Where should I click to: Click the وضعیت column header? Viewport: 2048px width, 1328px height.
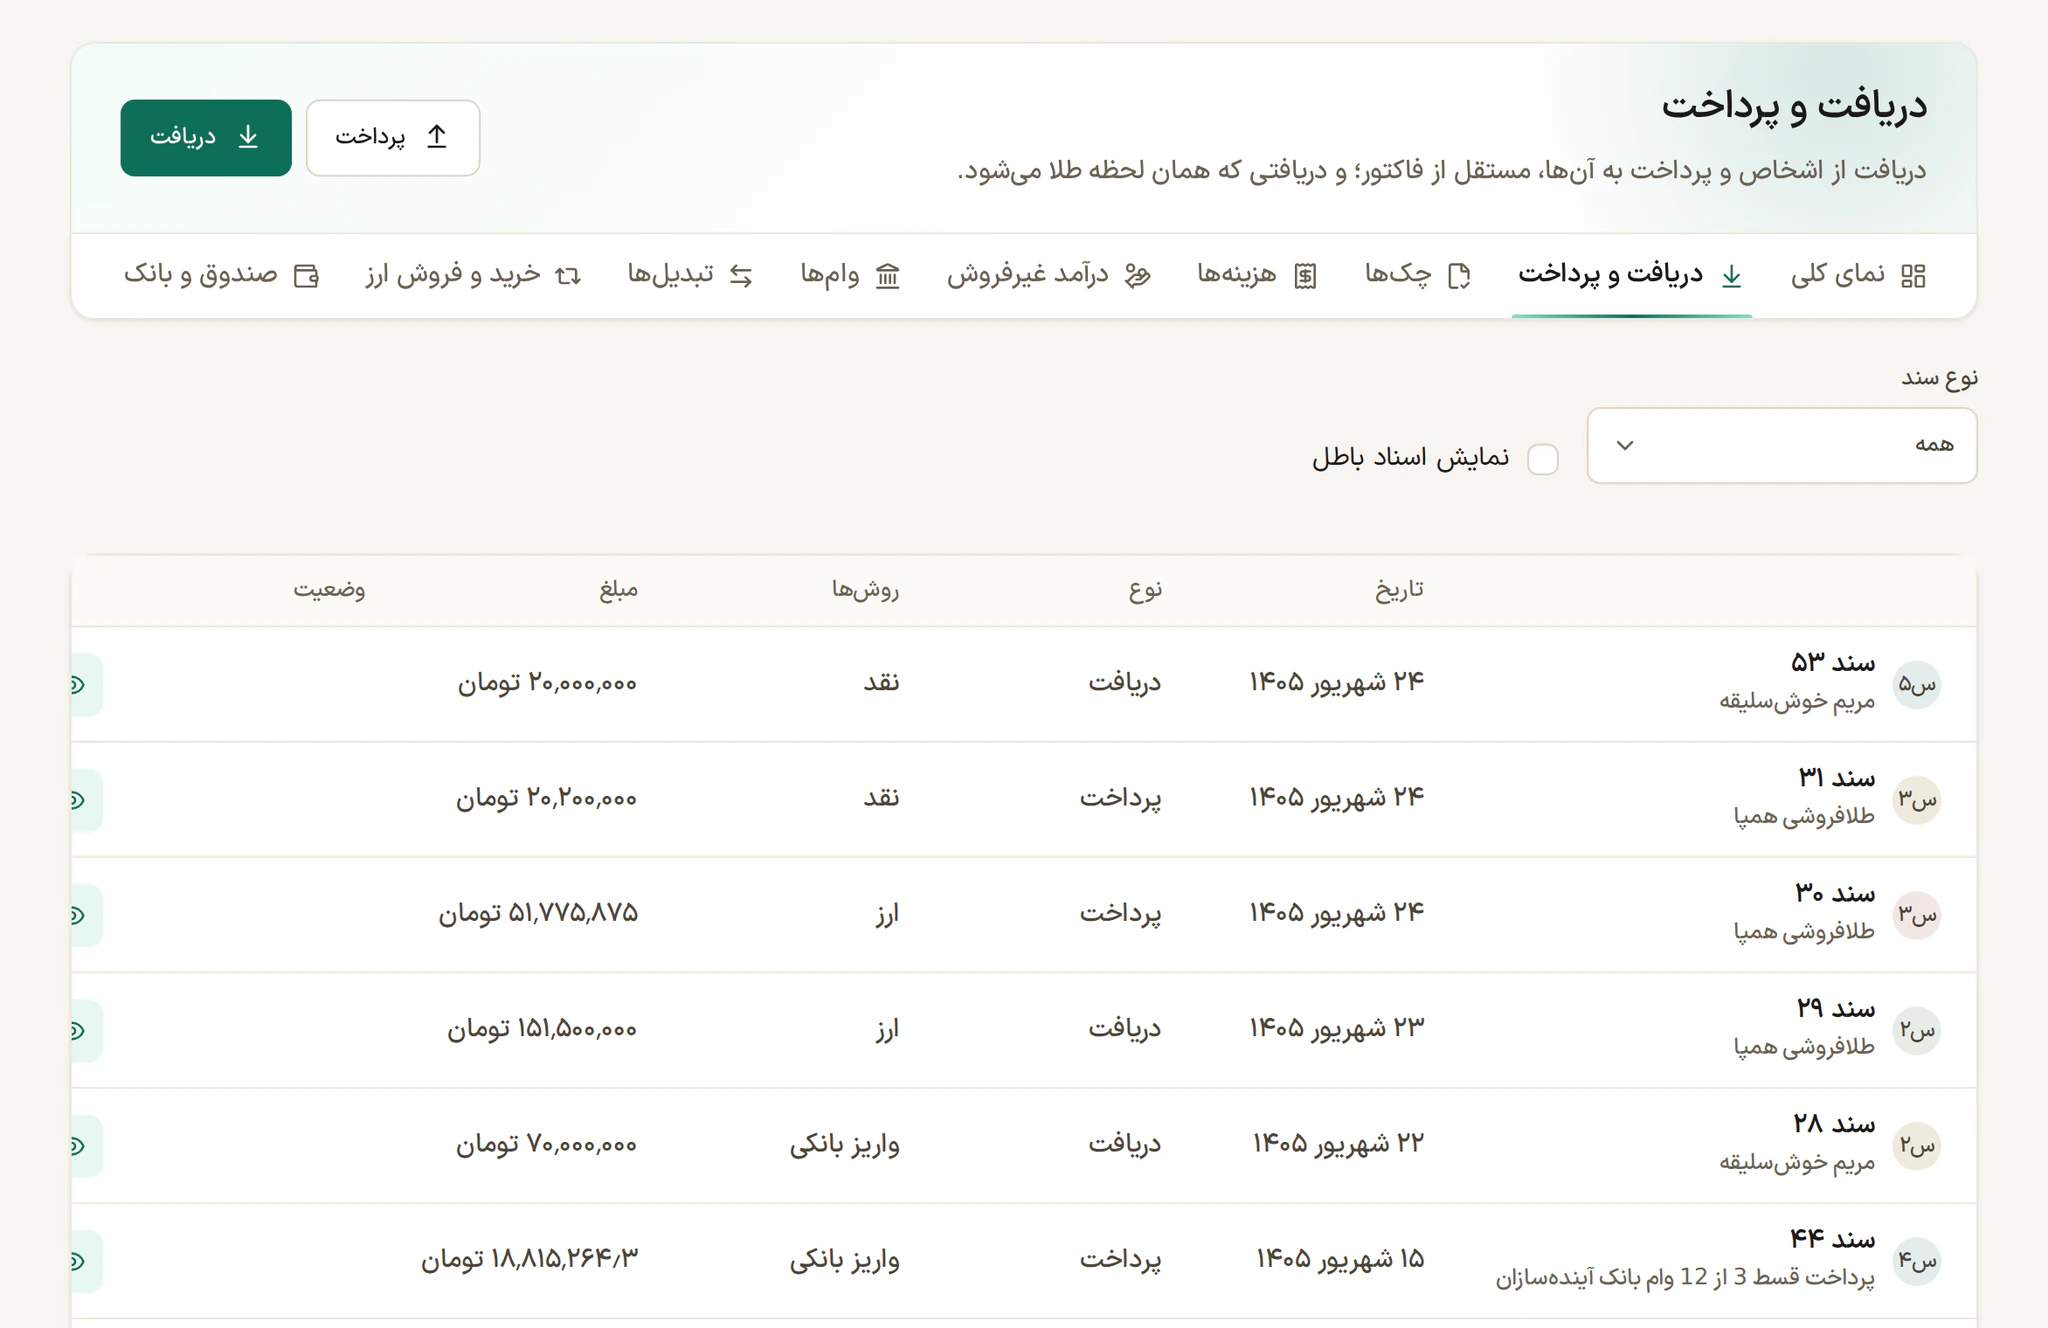[x=329, y=590]
